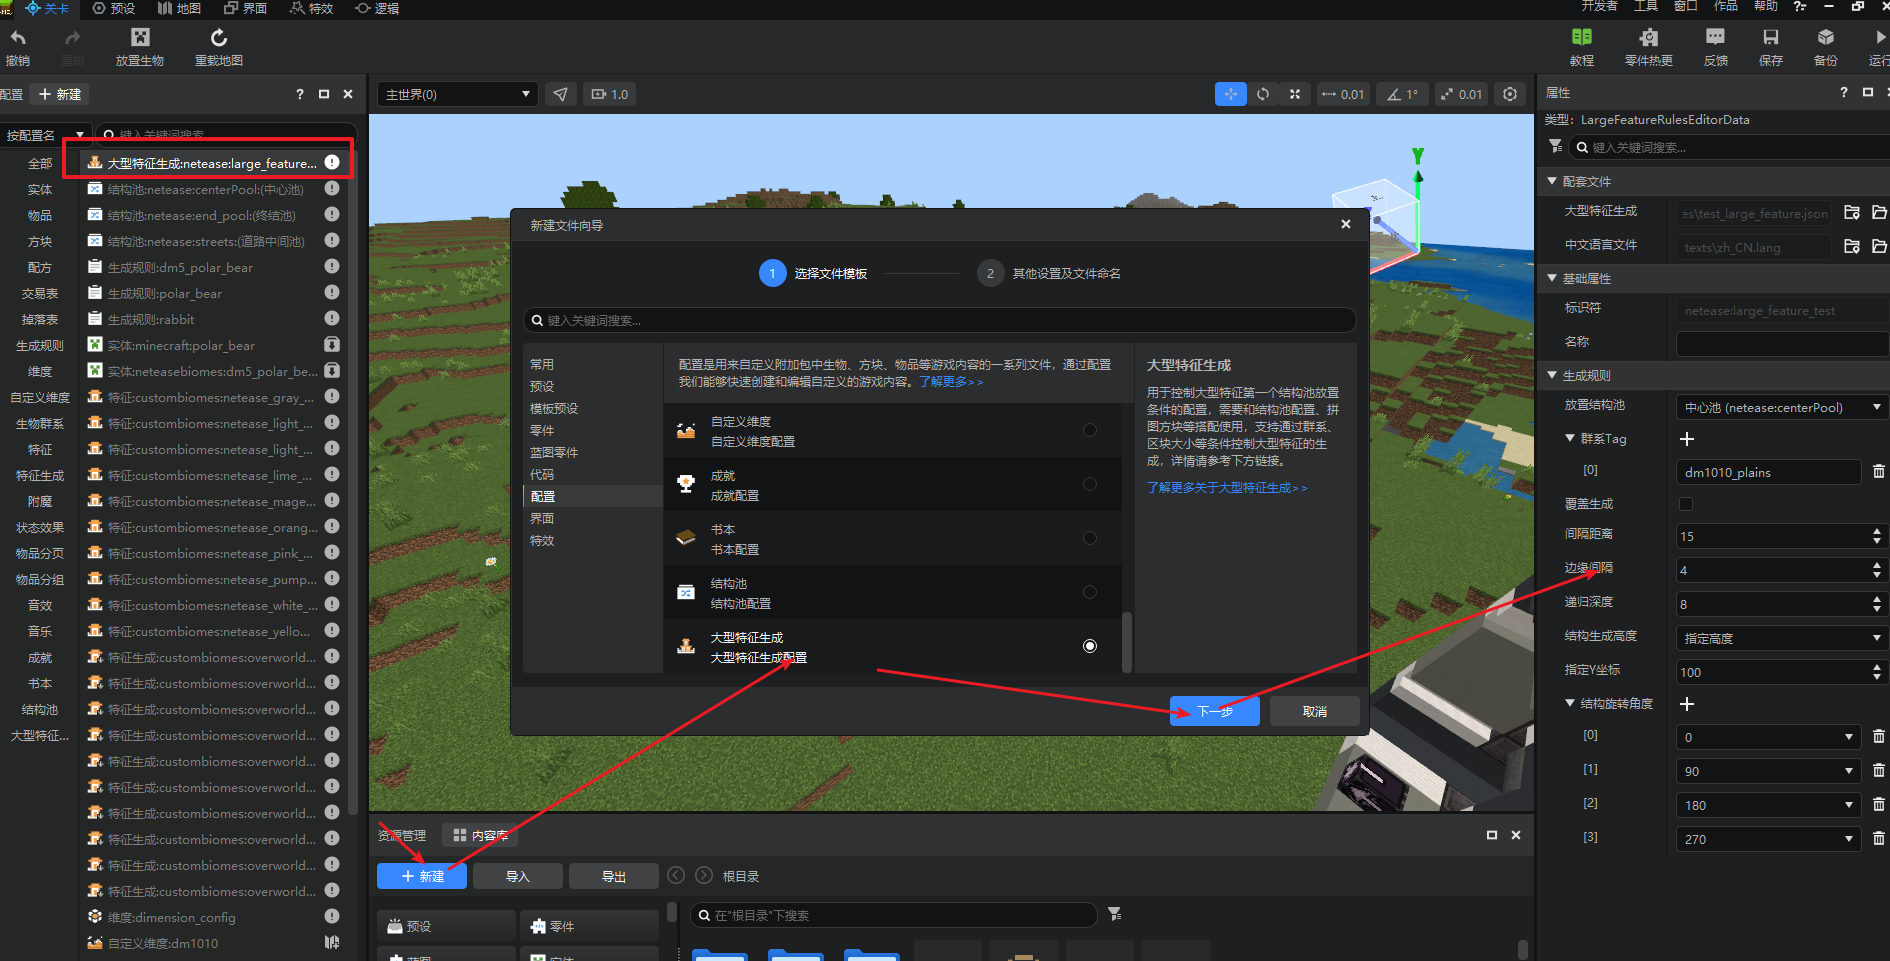Image resolution: width=1890 pixels, height=961 pixels.
Task: Click the 备份 backup icon
Action: 1826,37
